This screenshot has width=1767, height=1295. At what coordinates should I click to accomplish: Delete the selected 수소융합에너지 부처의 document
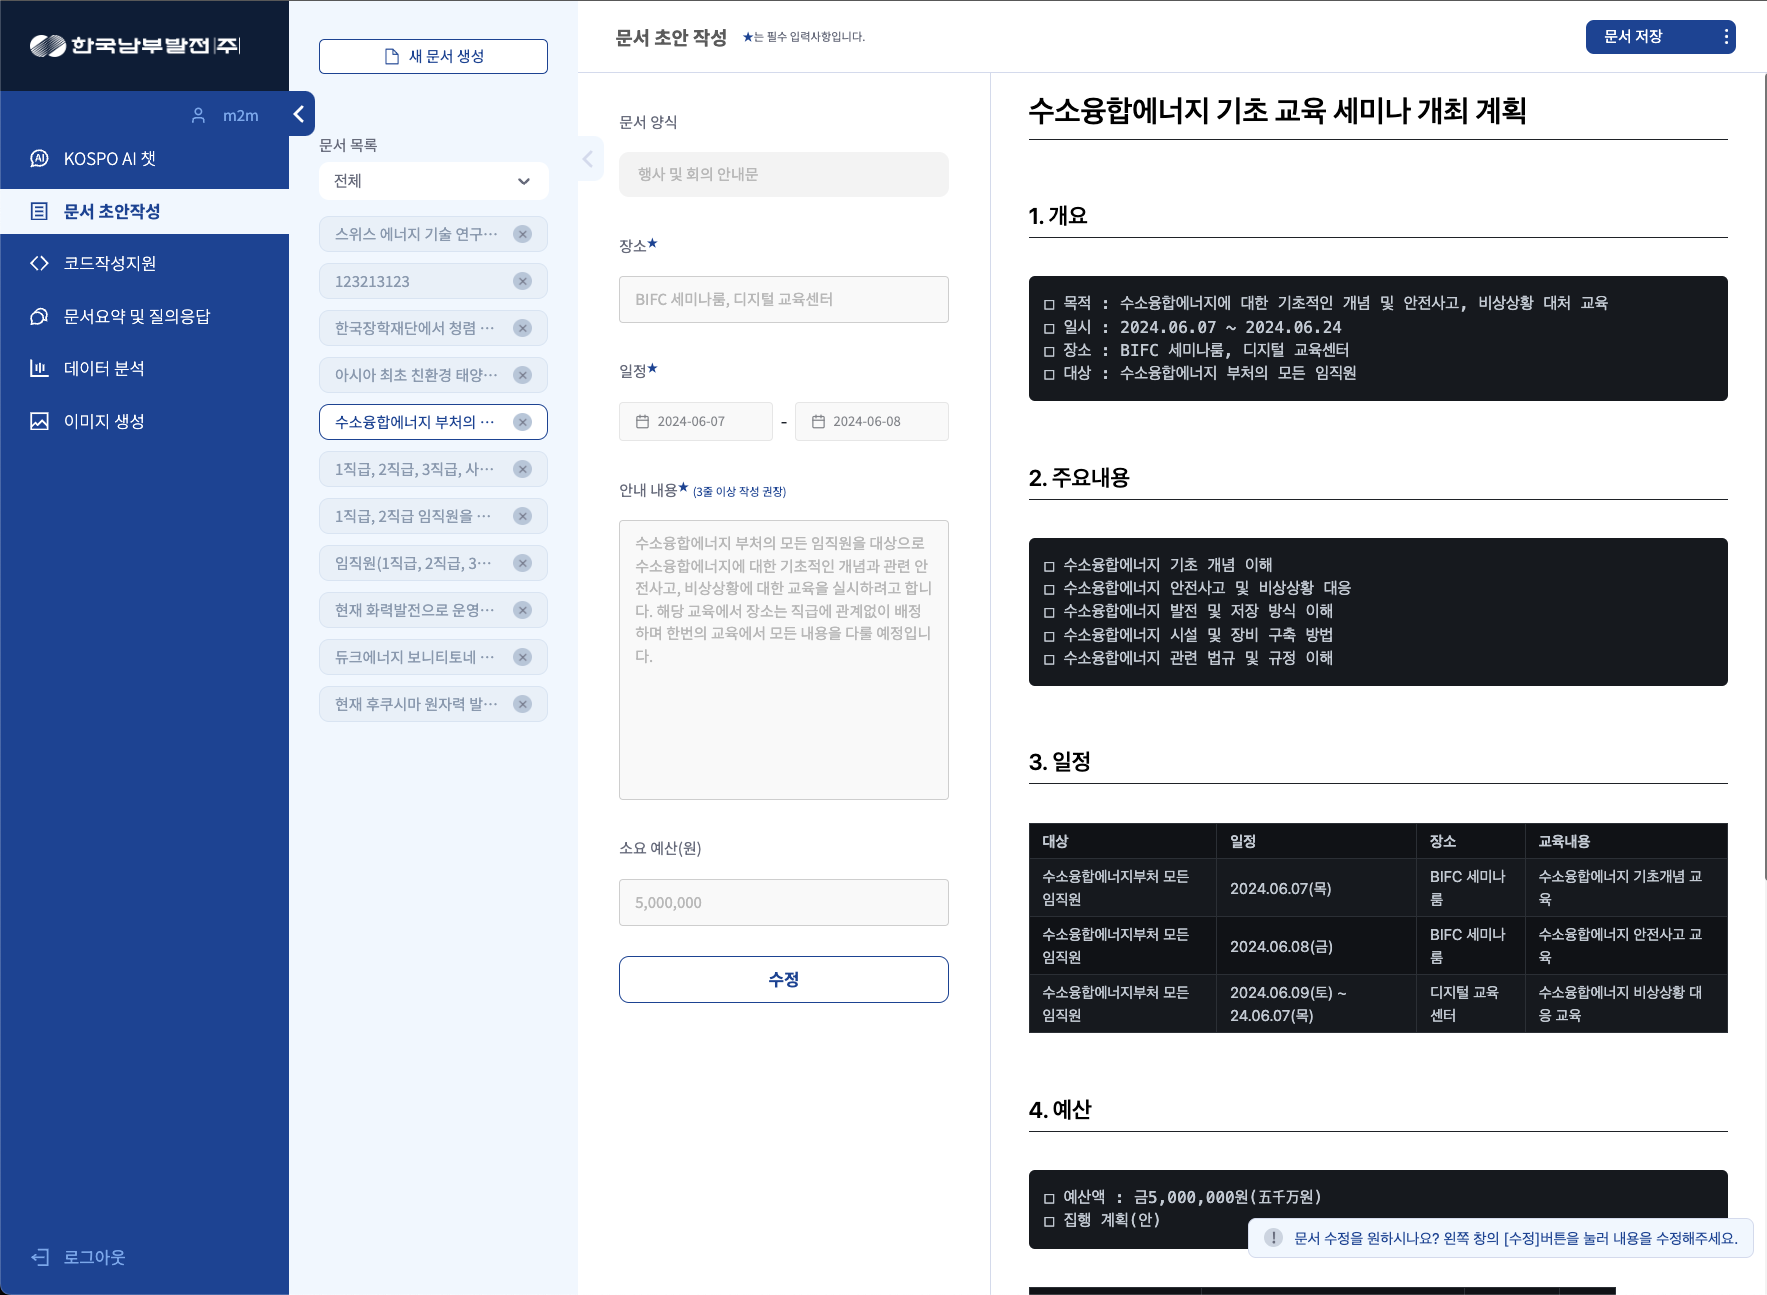522,422
